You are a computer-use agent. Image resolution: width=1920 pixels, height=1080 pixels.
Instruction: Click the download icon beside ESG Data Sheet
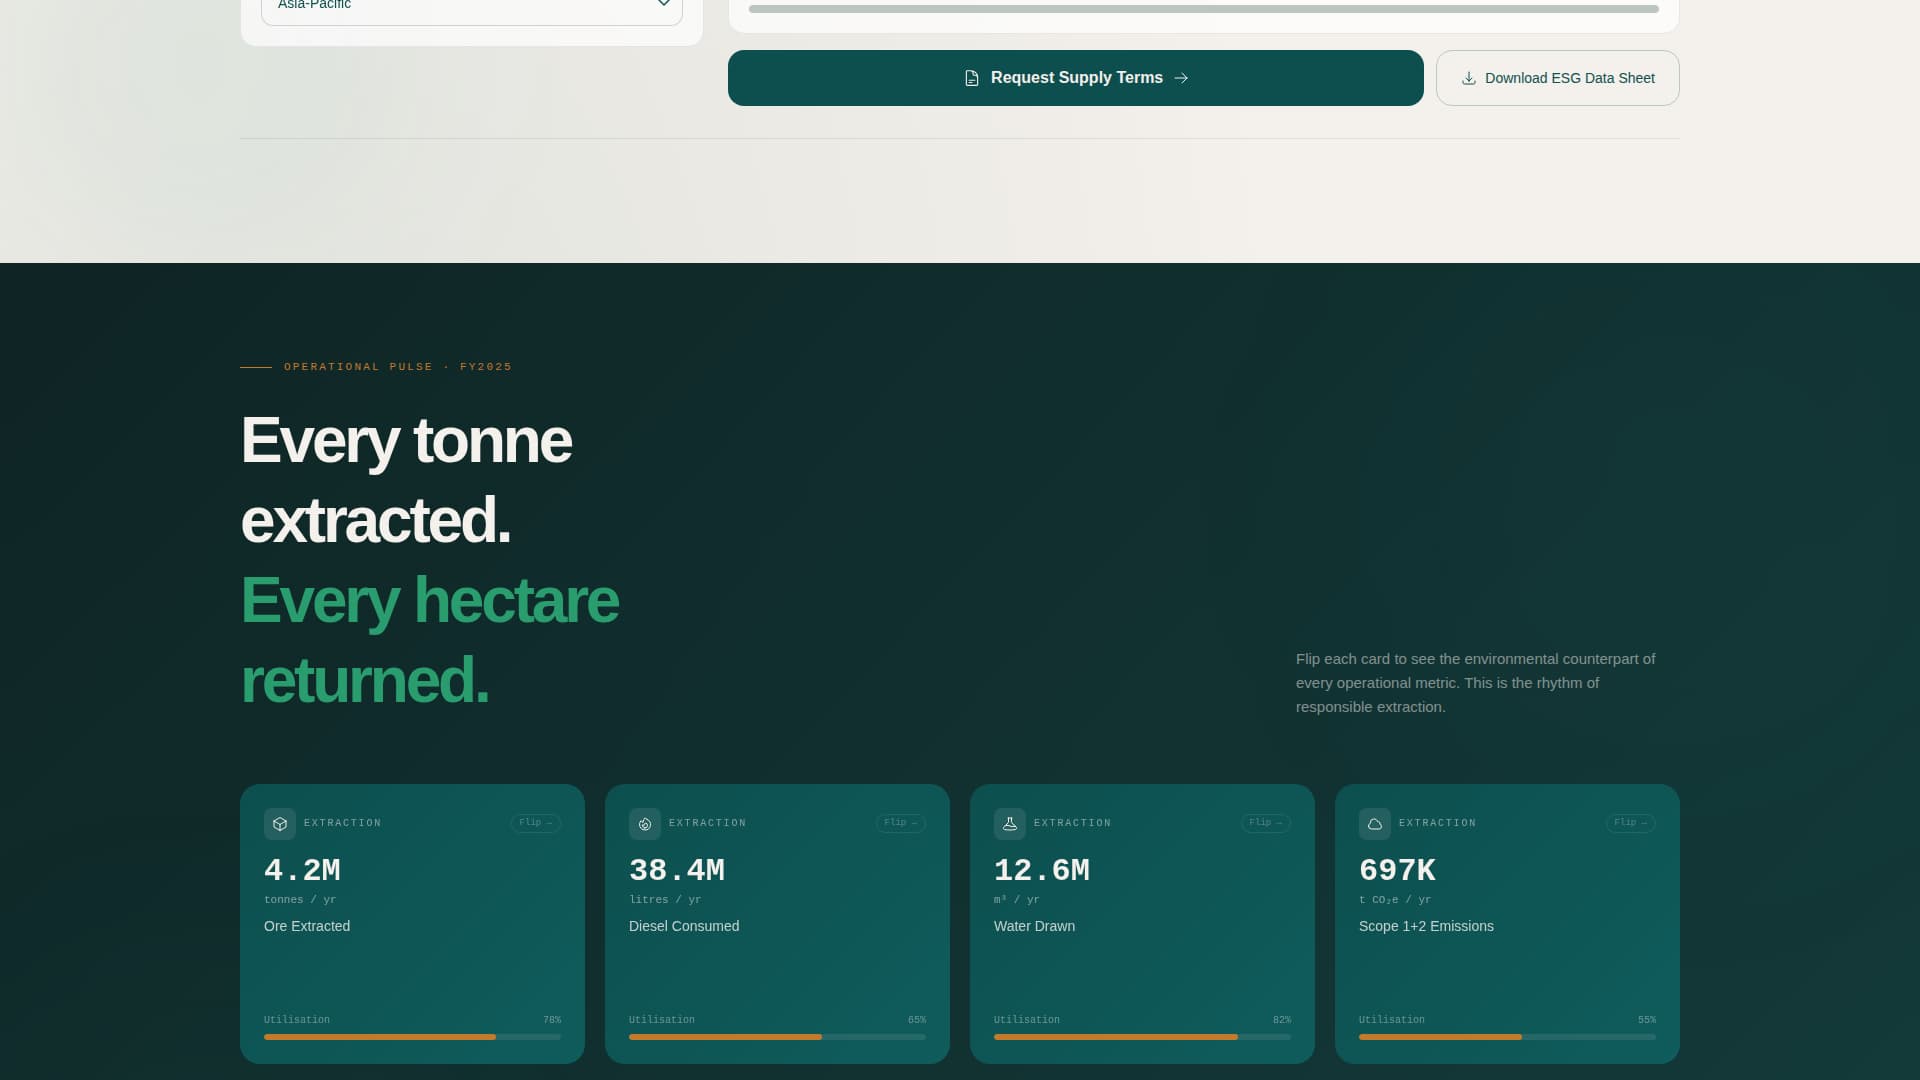(1468, 78)
